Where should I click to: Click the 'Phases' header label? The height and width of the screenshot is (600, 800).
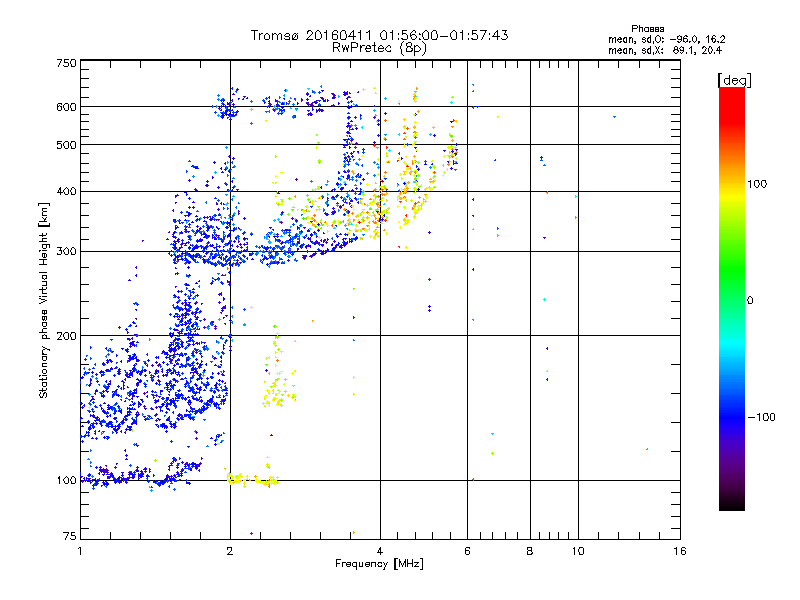pos(647,29)
